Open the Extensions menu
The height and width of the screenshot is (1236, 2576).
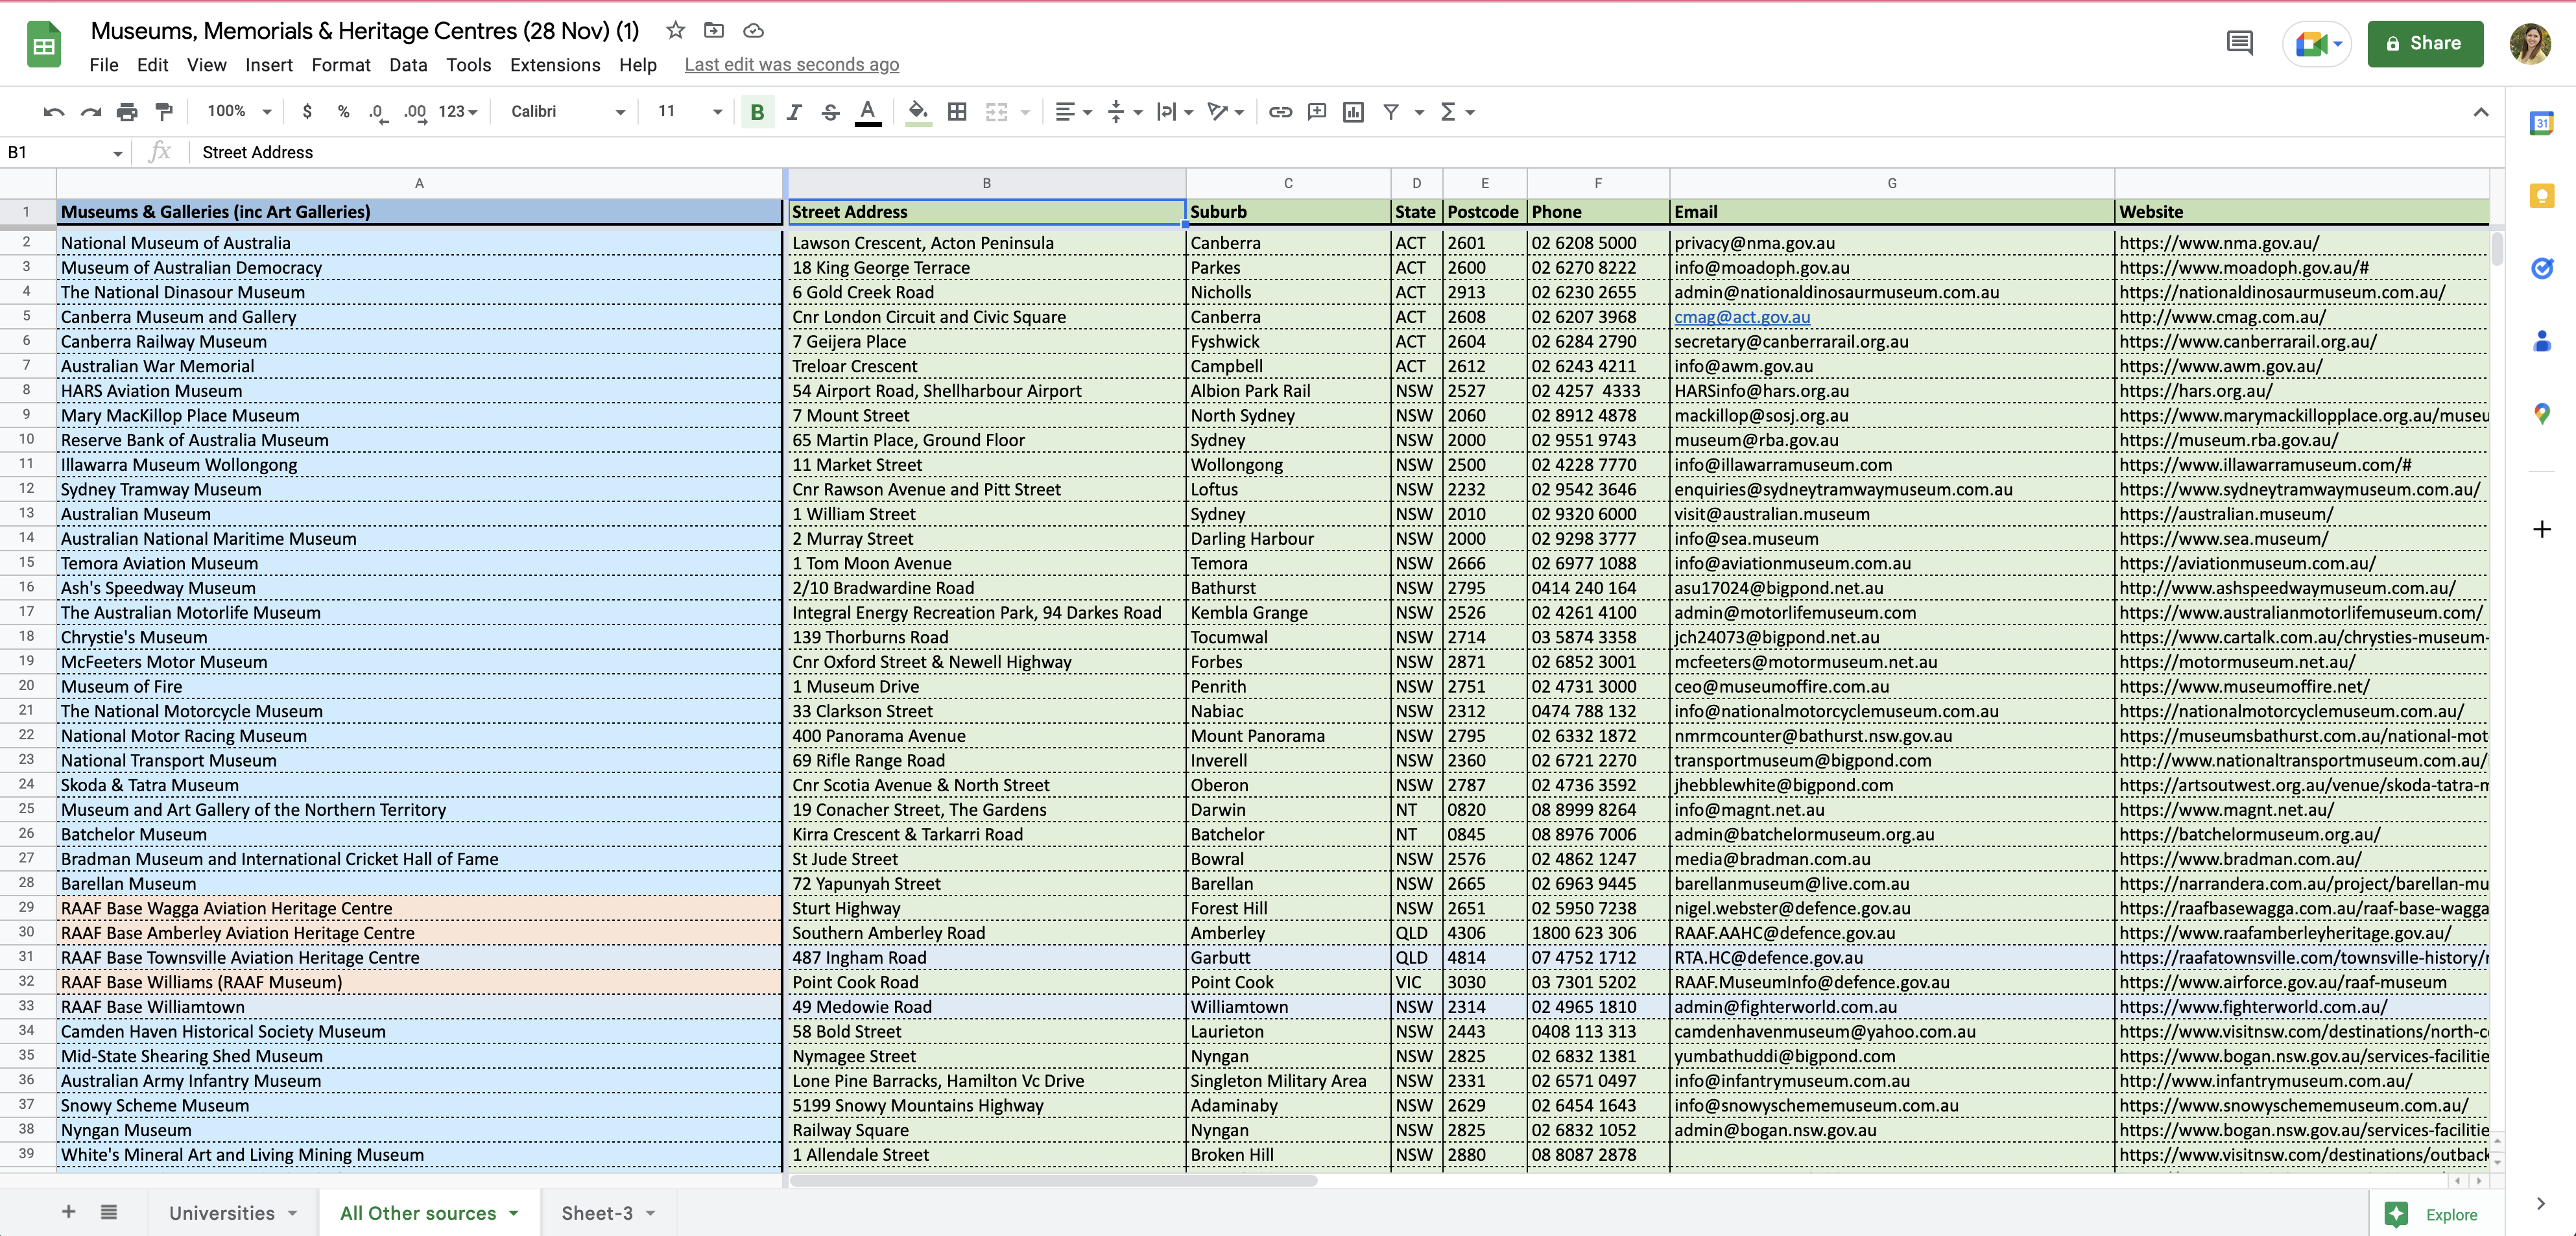[x=555, y=65]
